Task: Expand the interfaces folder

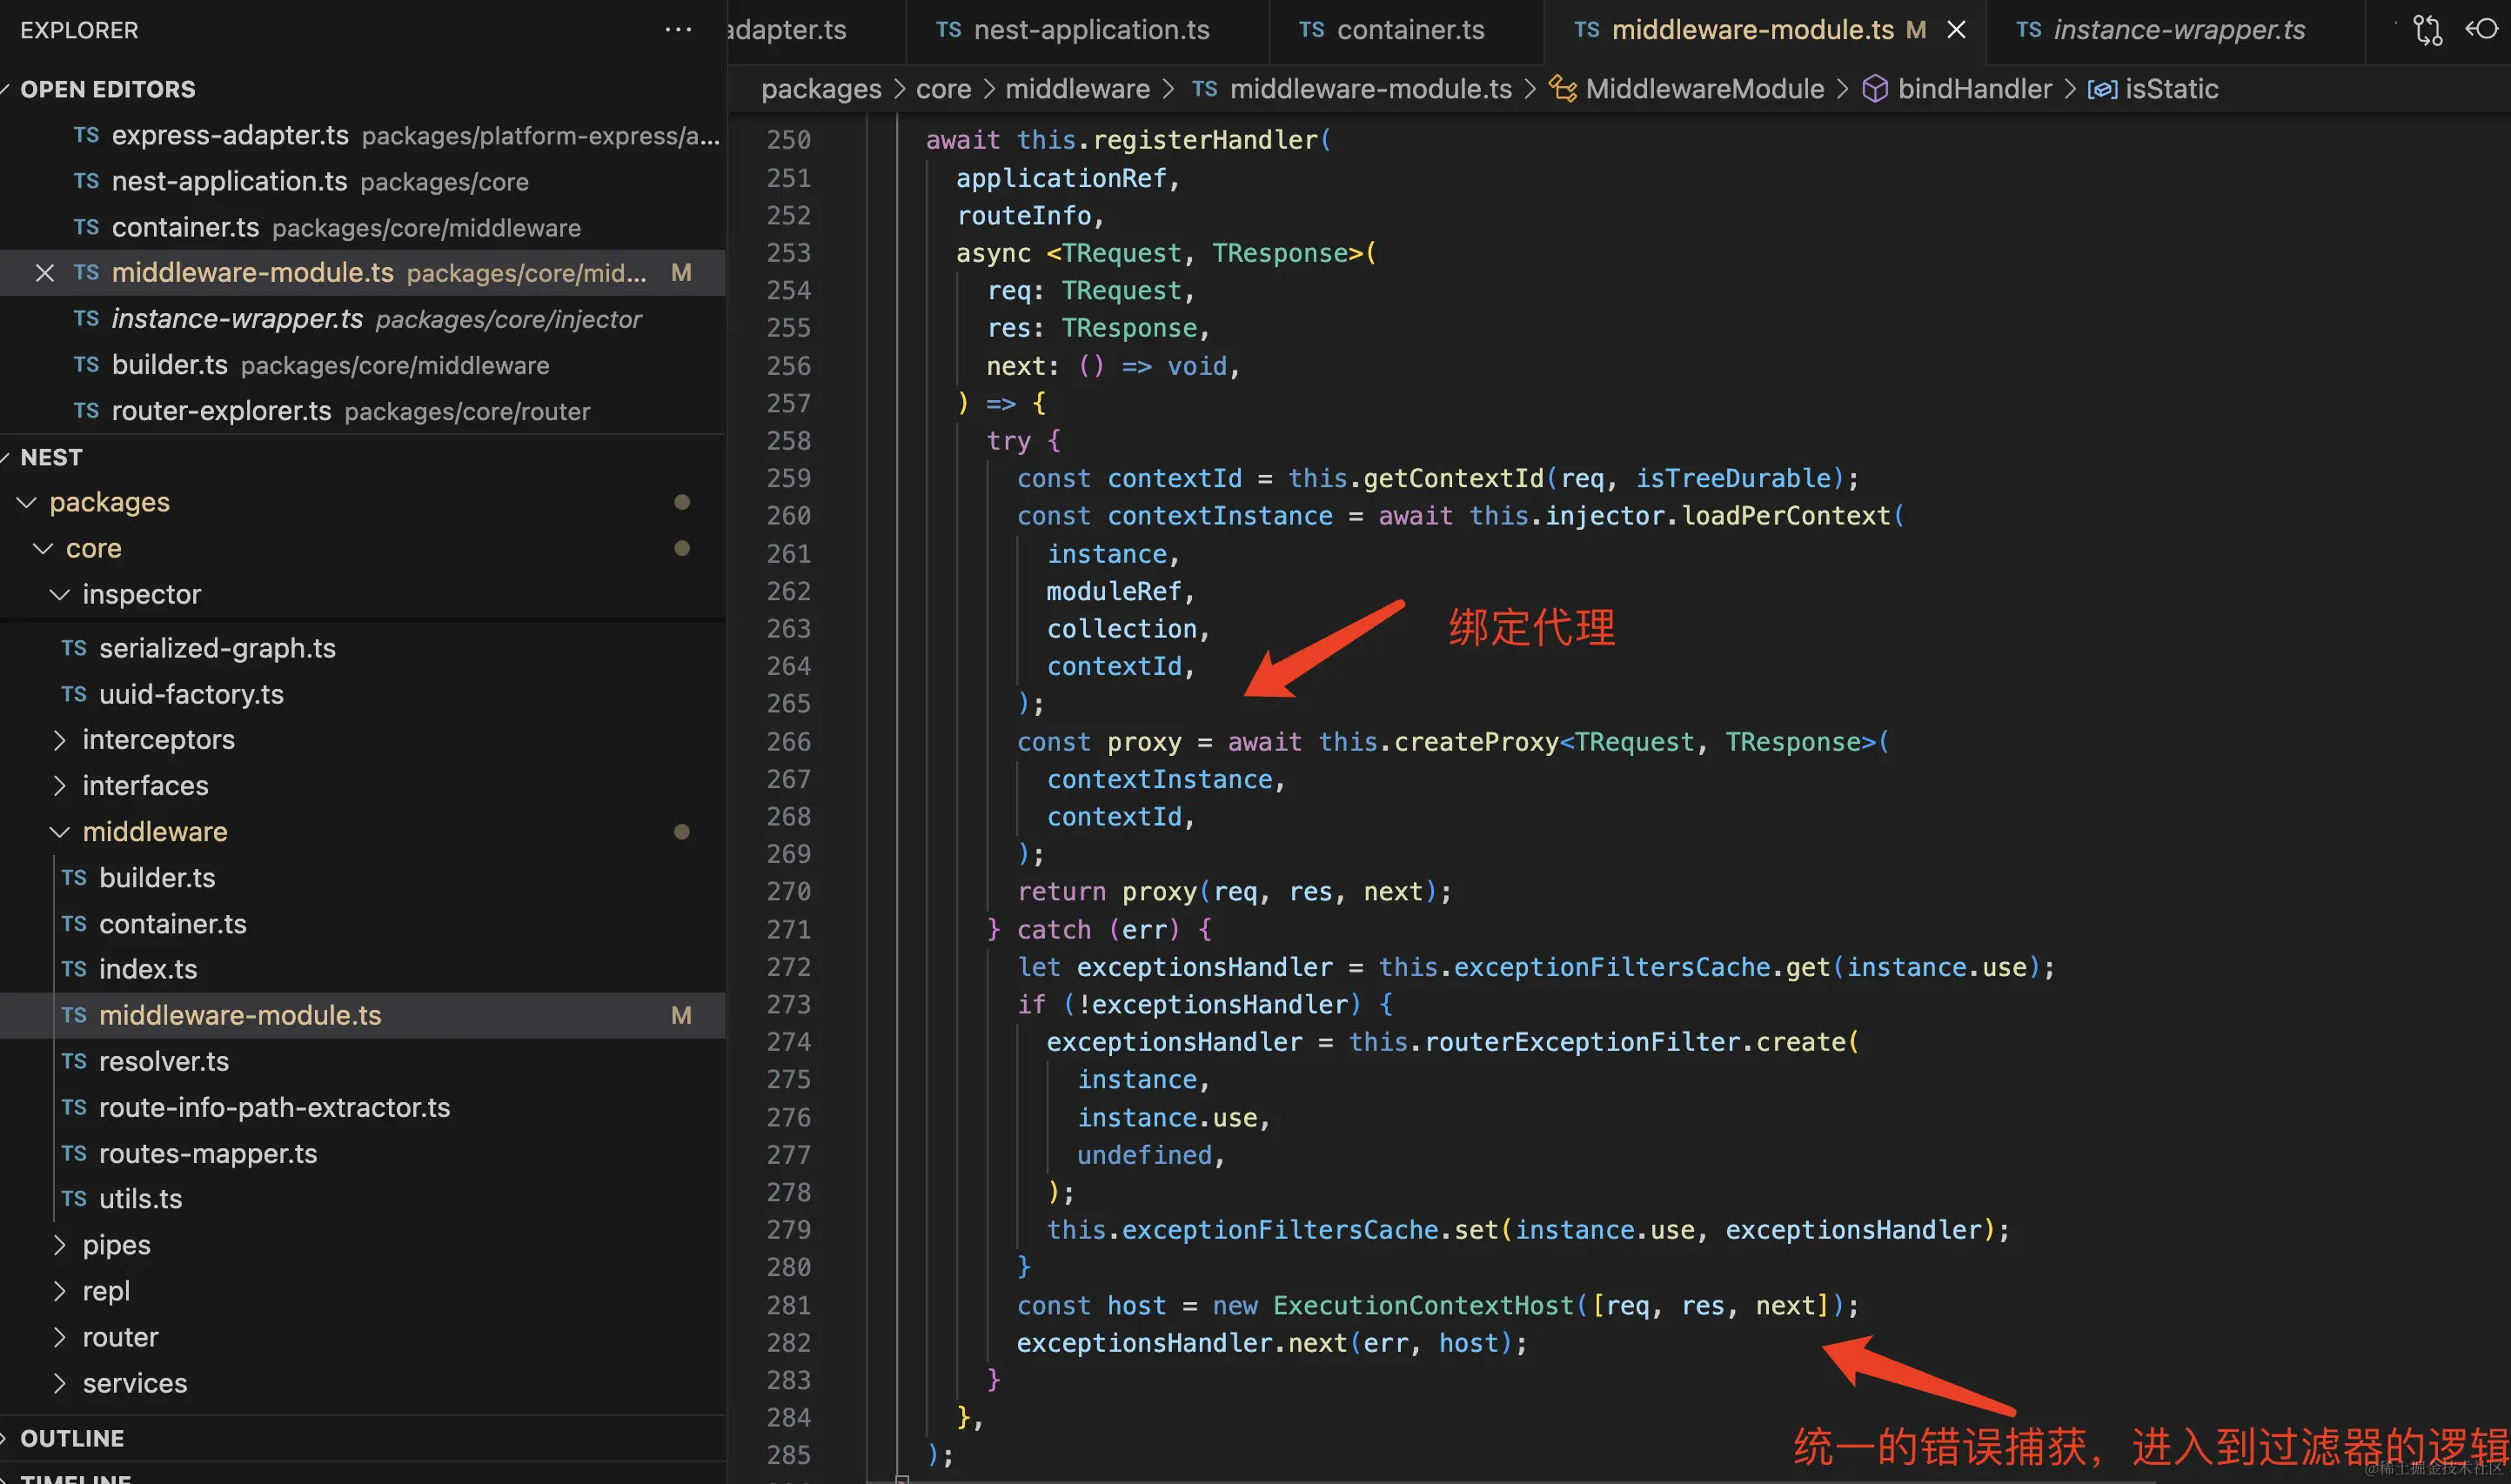Action: pos(60,786)
